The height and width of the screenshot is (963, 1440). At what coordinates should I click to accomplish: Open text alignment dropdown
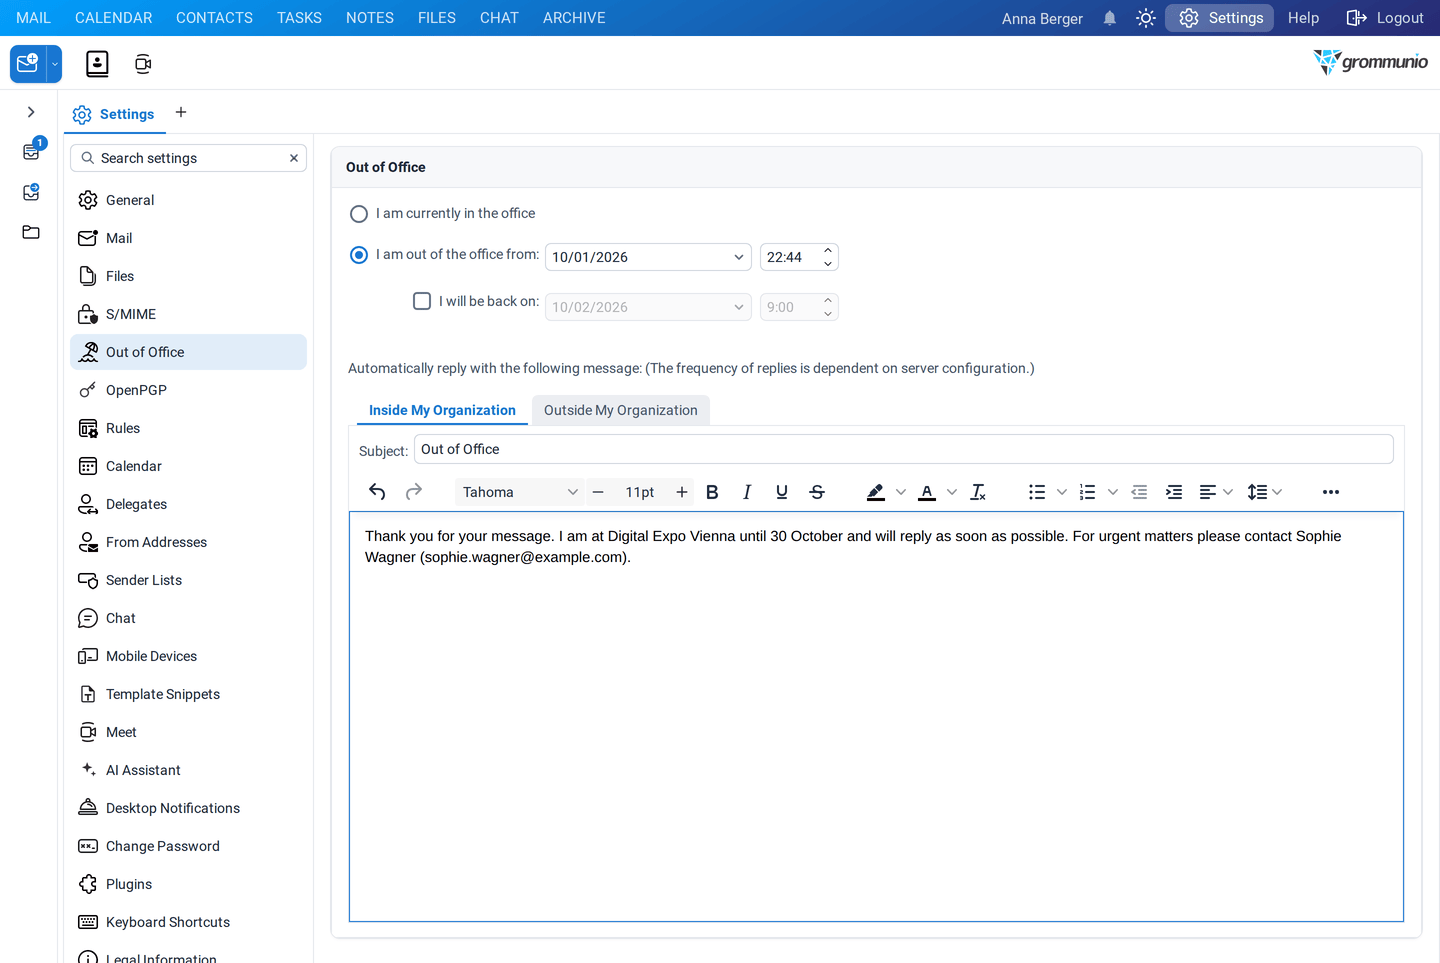click(x=1216, y=492)
